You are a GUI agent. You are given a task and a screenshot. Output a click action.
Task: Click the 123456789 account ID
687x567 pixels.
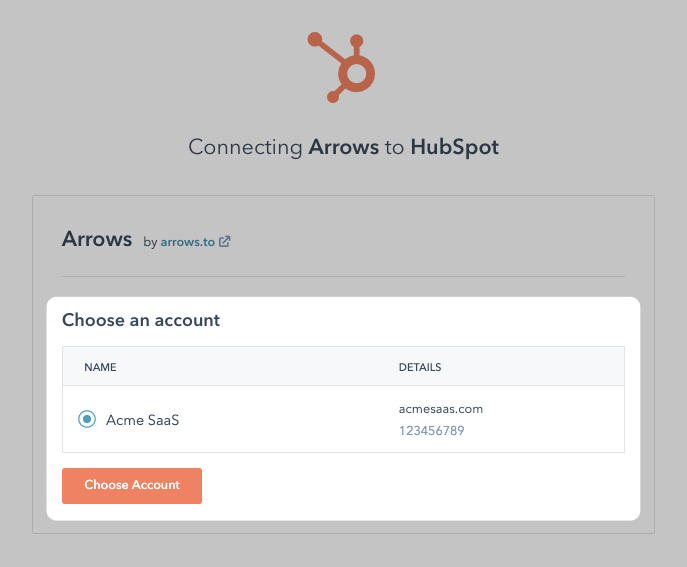pos(431,431)
